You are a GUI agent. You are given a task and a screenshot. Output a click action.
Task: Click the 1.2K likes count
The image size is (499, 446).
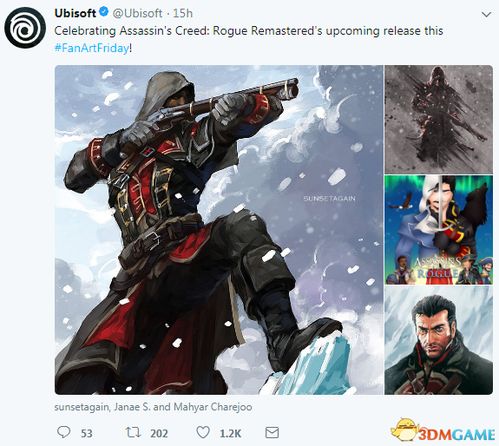click(230, 433)
